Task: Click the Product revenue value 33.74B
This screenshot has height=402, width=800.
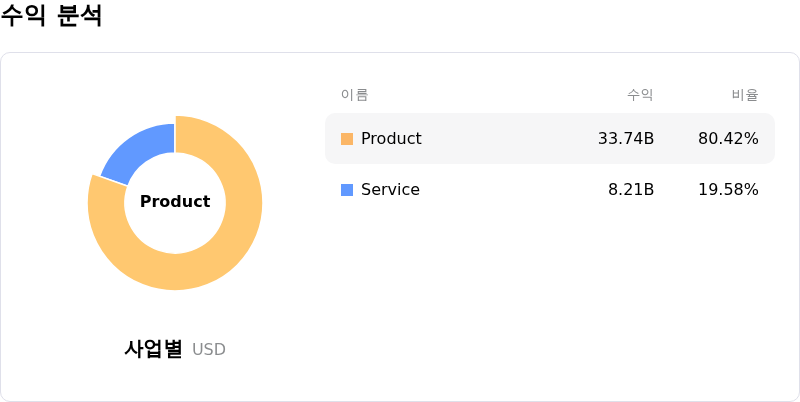Action: [x=625, y=139]
